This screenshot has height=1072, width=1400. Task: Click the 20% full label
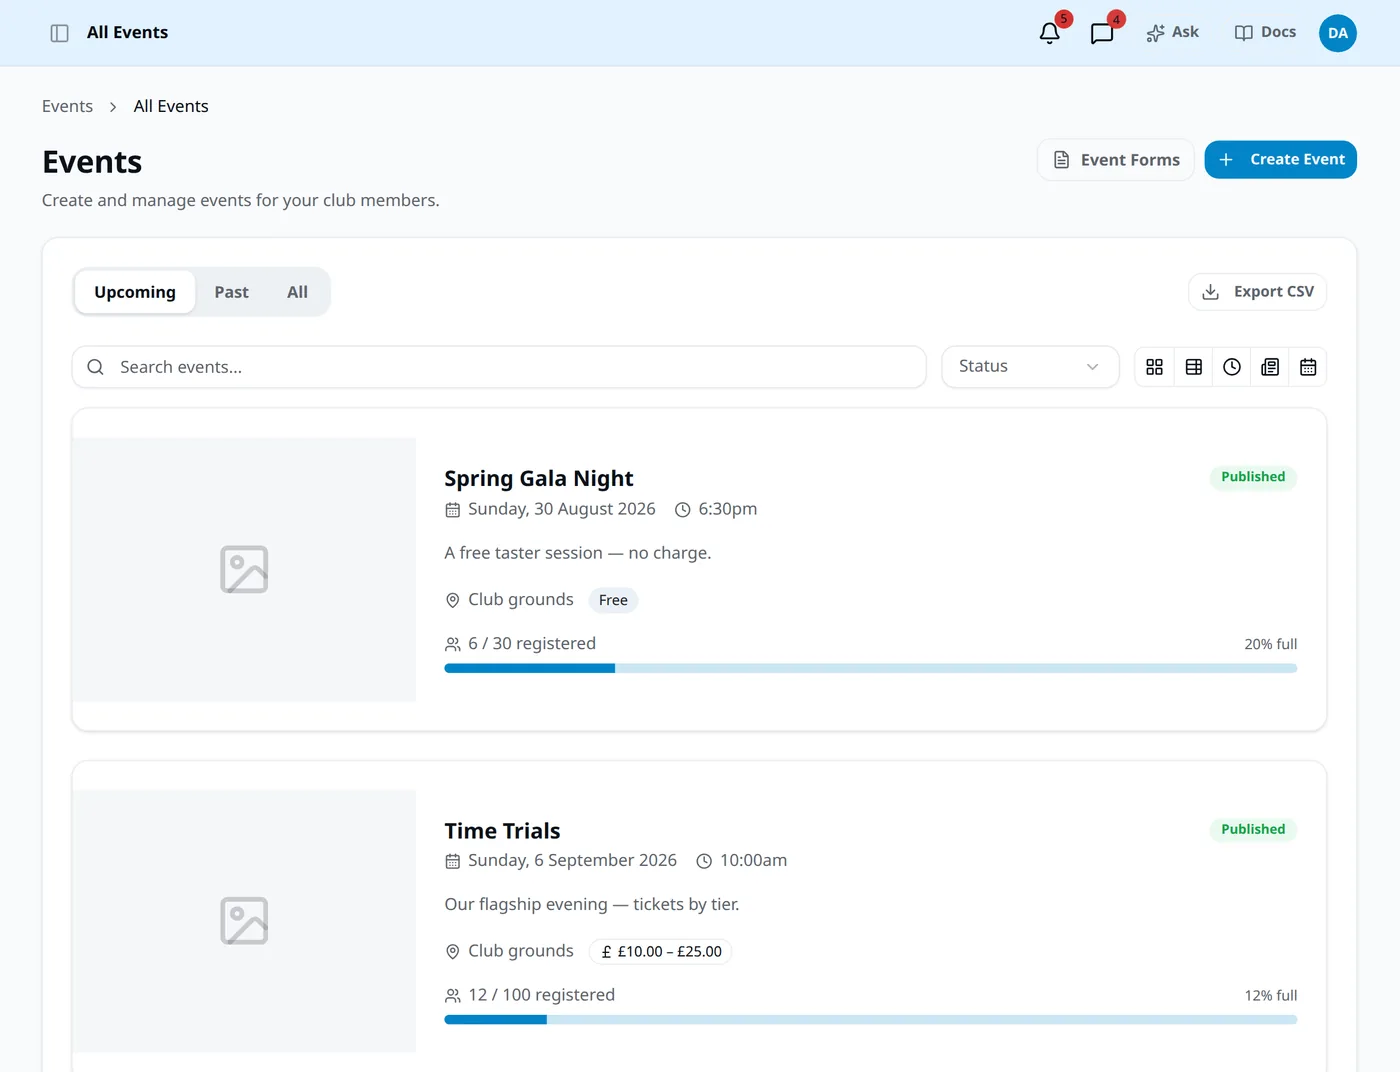(1271, 644)
